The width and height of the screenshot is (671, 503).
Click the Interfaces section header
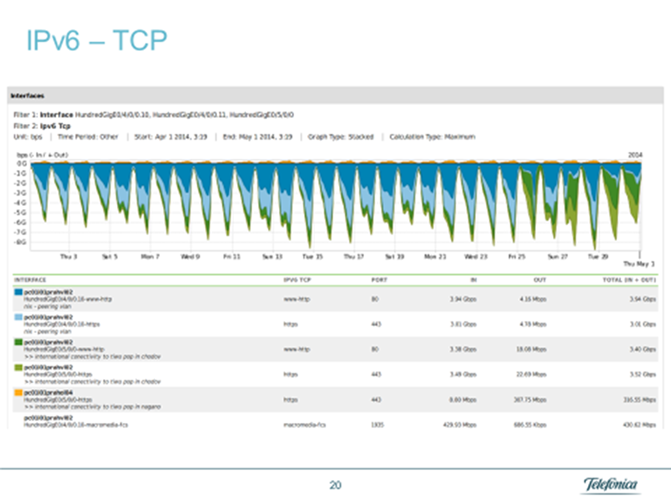click(x=26, y=96)
